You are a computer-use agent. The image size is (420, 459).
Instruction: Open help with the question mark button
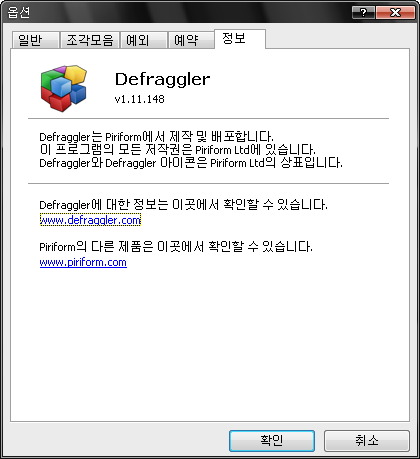click(x=363, y=13)
